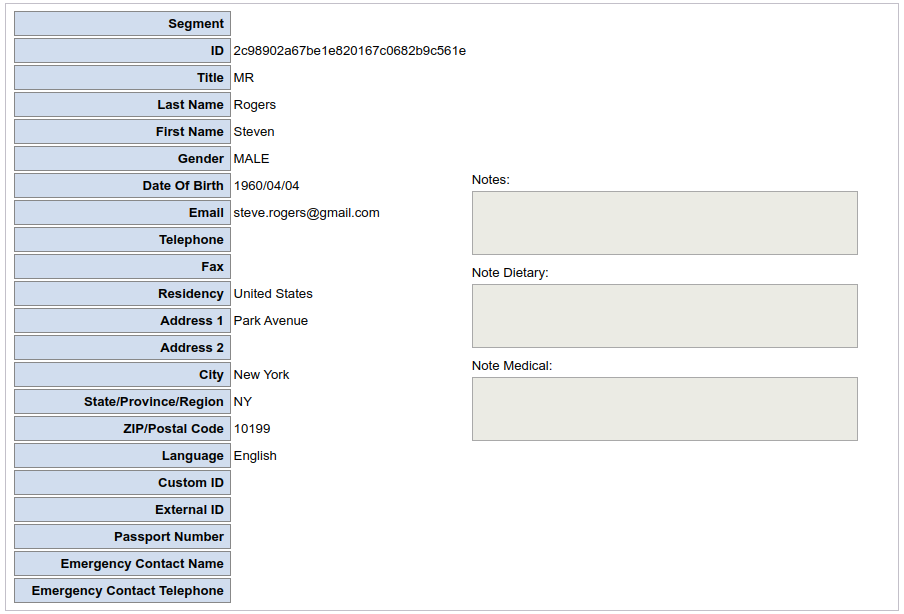Click the Park Avenue address value
Viewport: 904px width, 614px height.
(270, 321)
